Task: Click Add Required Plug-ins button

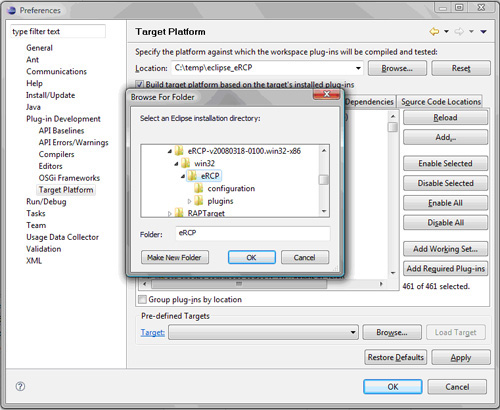Action: pos(445,268)
